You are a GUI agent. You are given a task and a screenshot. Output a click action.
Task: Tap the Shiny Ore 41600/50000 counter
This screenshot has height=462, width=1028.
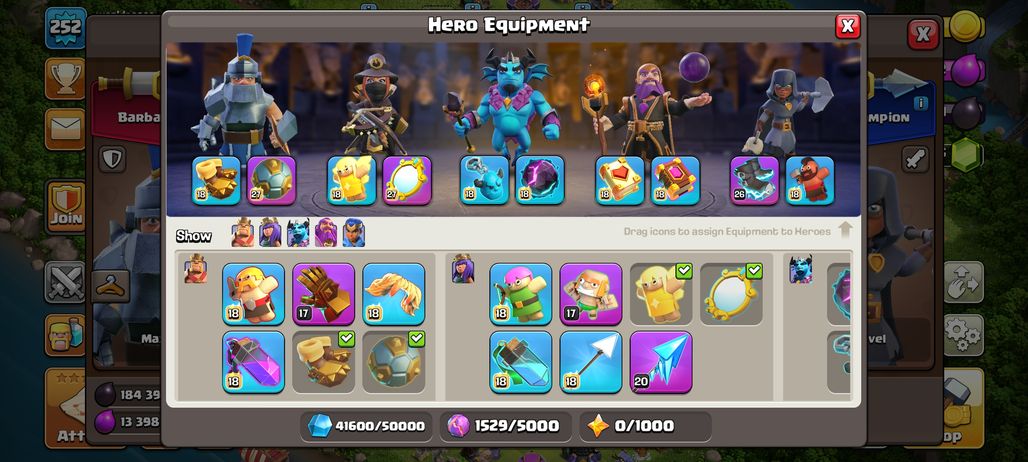tap(366, 426)
